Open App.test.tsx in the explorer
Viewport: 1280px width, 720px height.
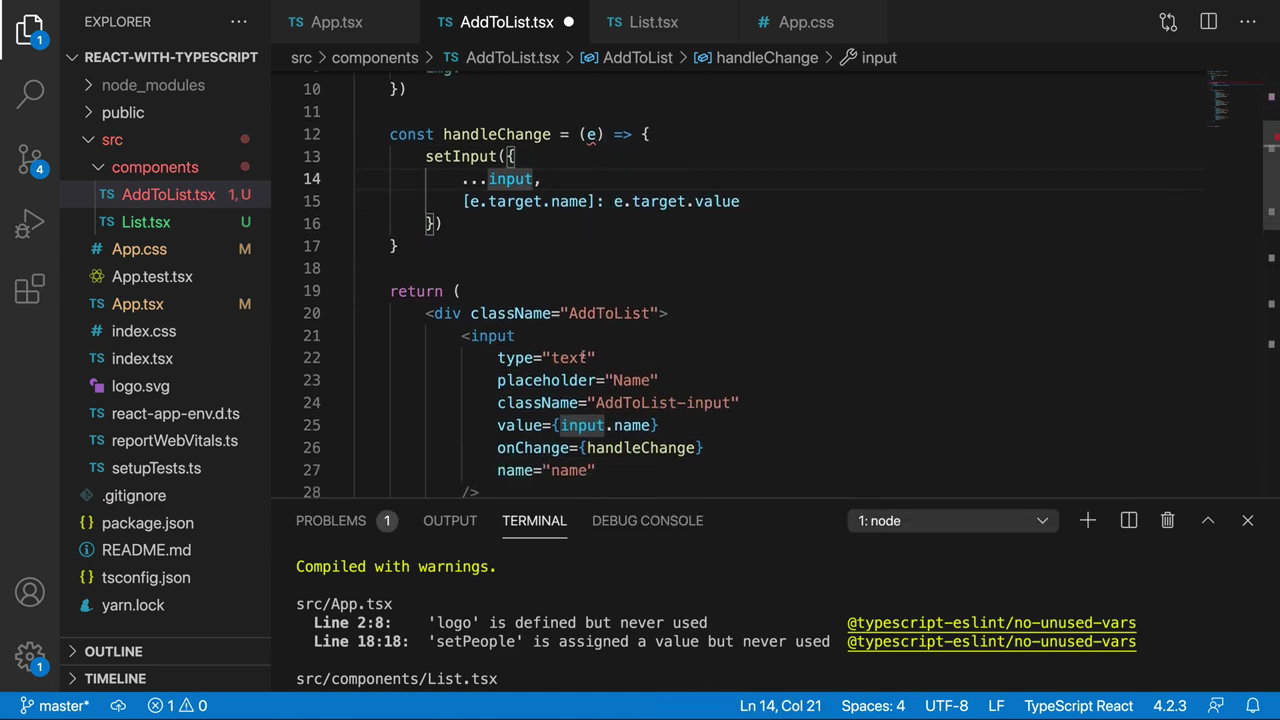pyautogui.click(x=165, y=276)
